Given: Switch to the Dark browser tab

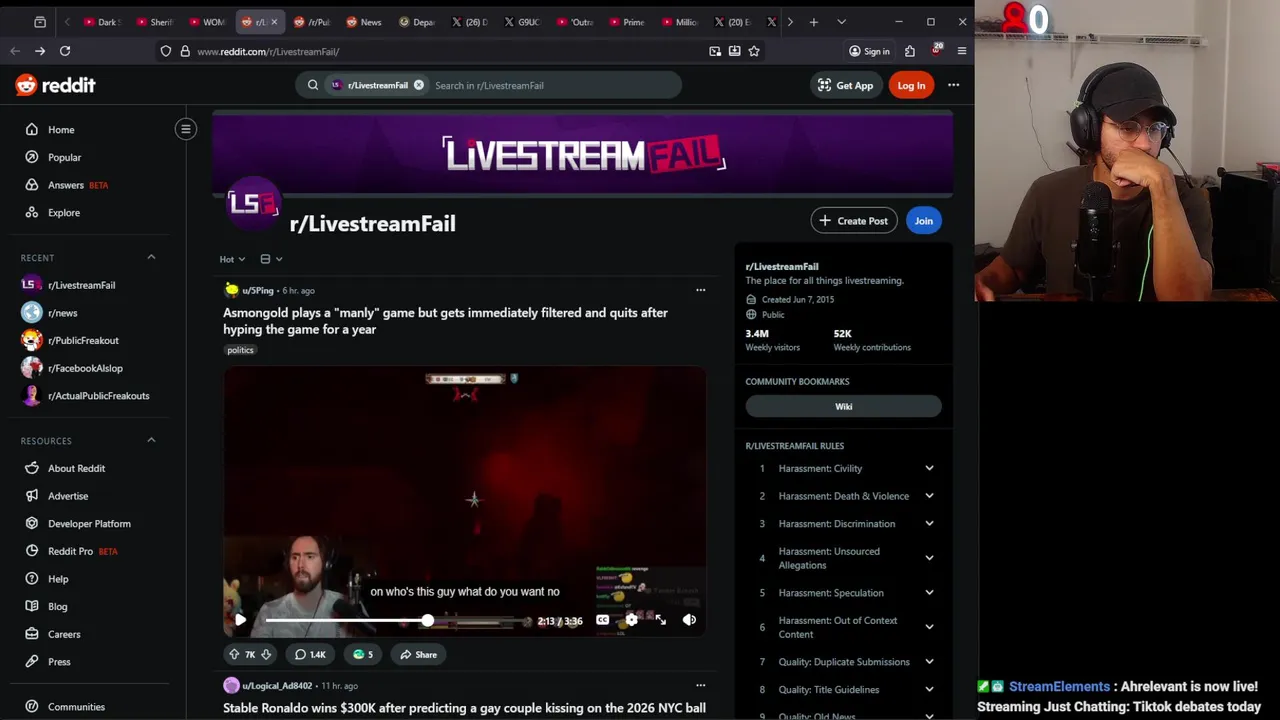Looking at the screenshot, I should click(101, 22).
